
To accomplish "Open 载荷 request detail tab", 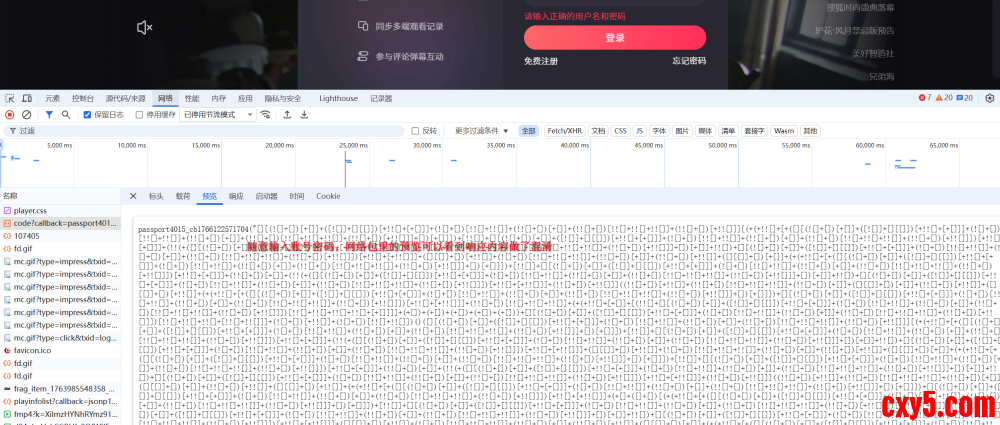I will click(x=183, y=196).
